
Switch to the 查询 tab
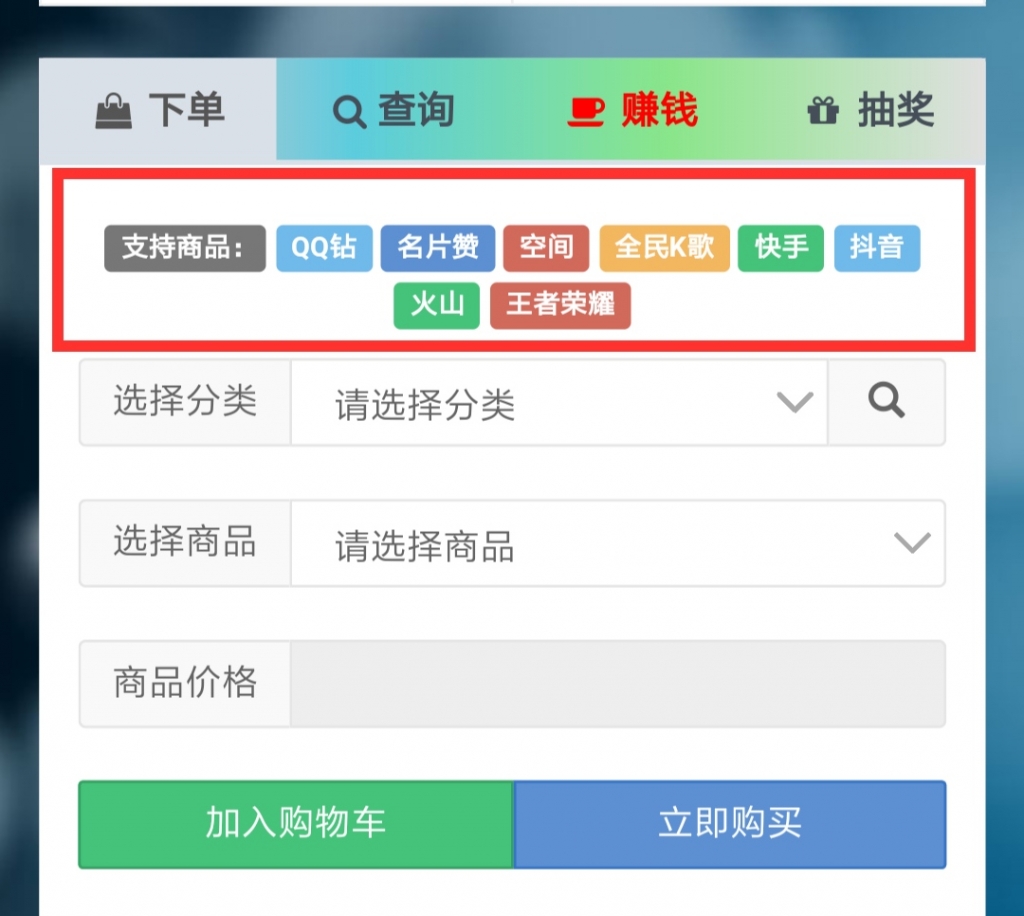click(394, 110)
